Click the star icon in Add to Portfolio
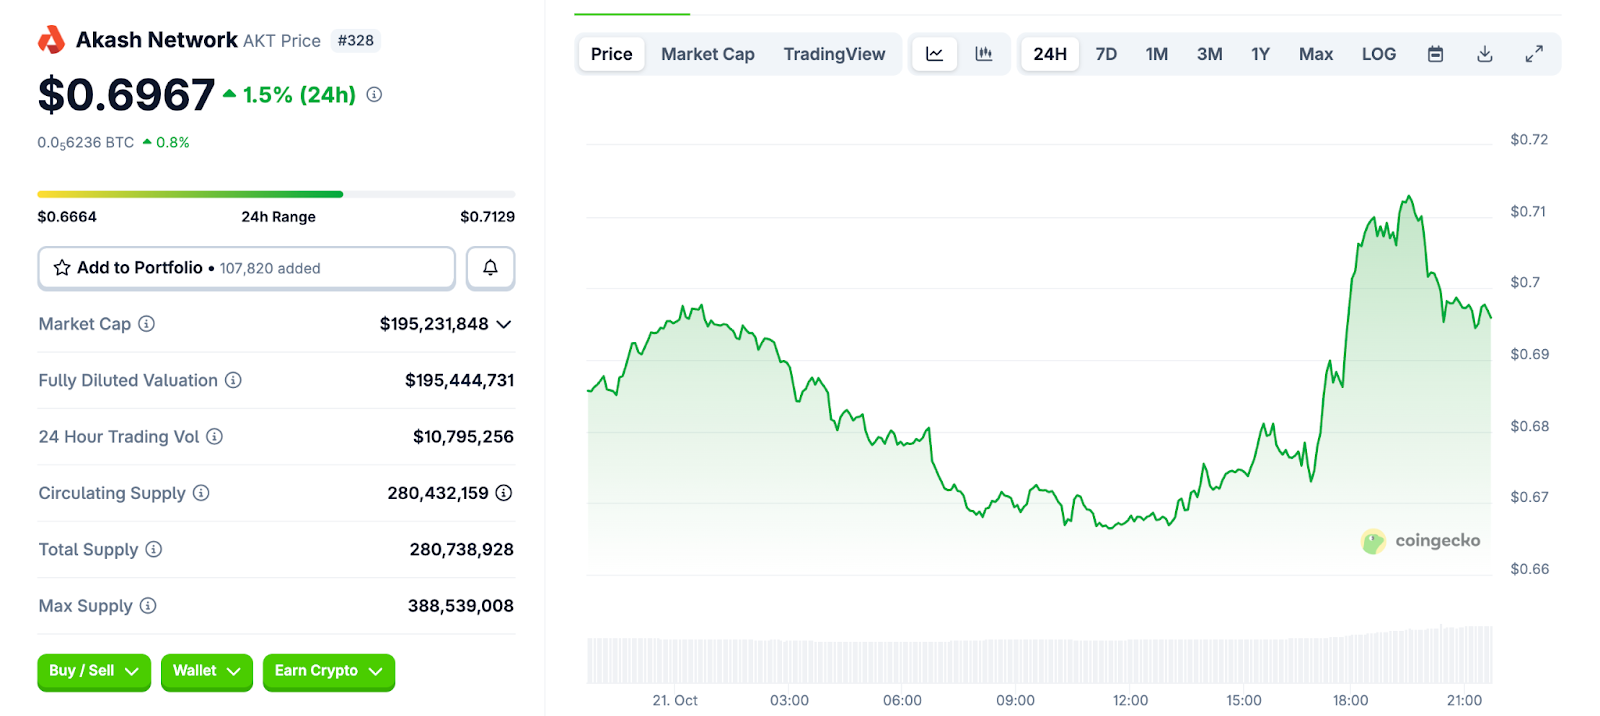 [62, 268]
